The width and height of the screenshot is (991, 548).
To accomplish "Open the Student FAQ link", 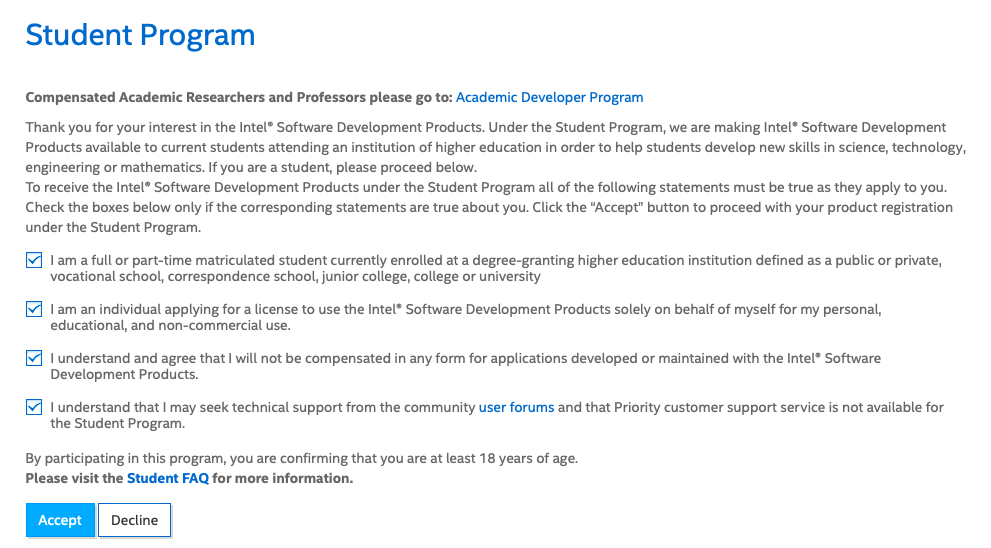I will click(x=167, y=478).
